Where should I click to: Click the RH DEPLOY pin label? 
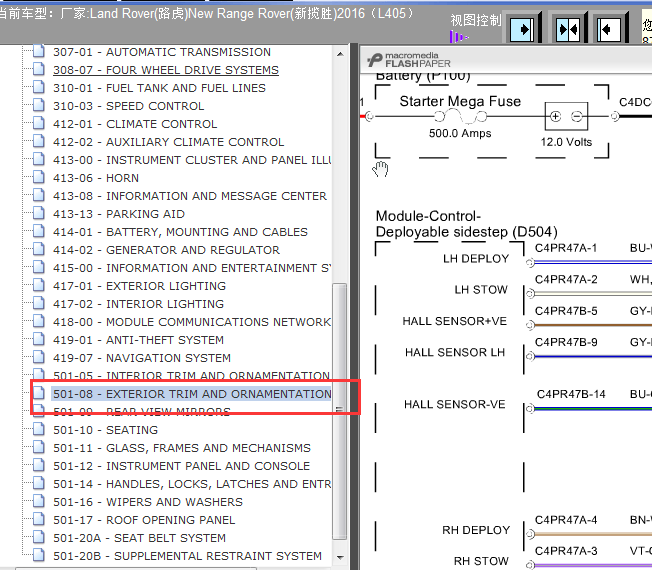point(476,531)
